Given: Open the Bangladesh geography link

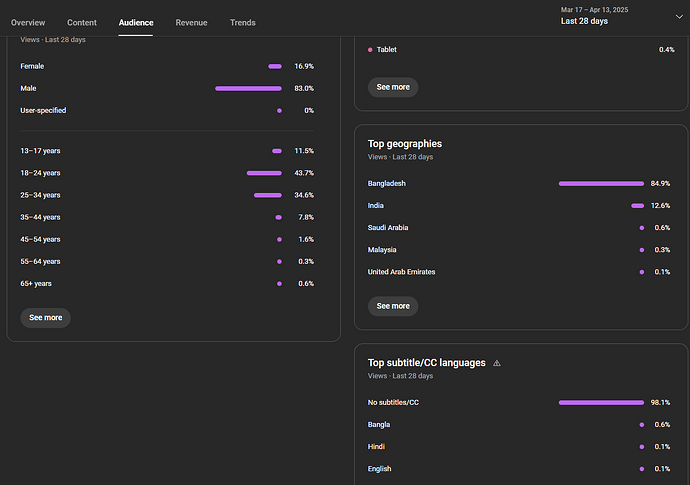Looking at the screenshot, I should point(387,184).
